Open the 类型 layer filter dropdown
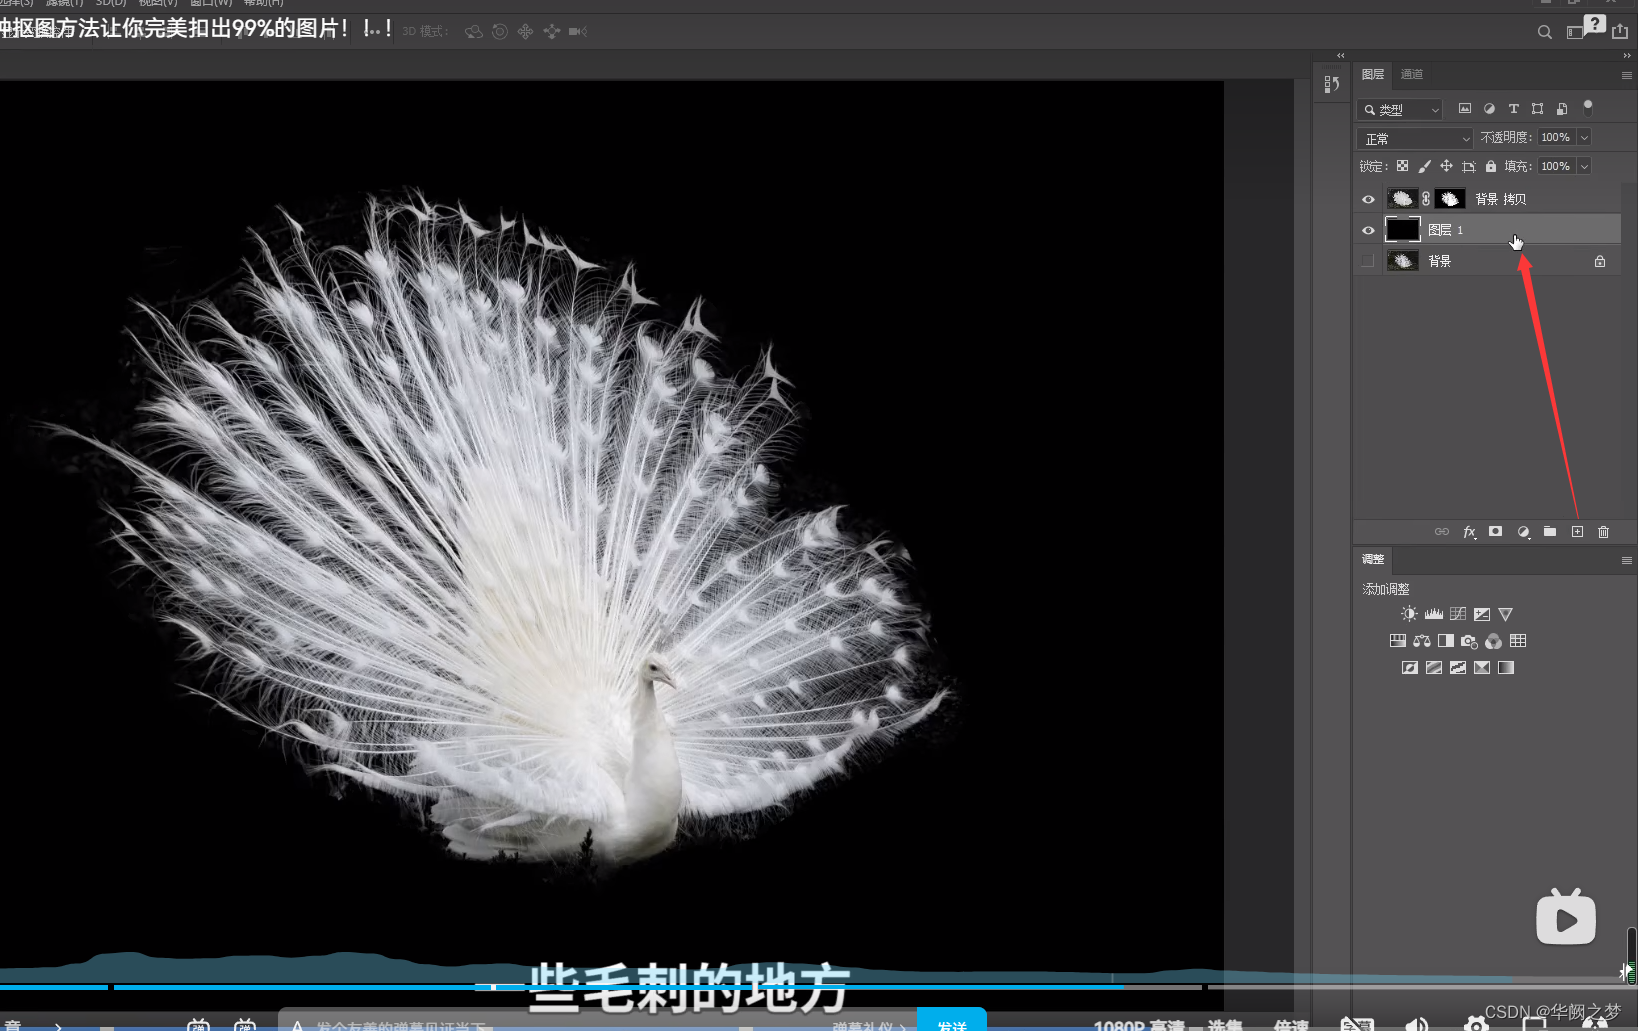 (1400, 109)
